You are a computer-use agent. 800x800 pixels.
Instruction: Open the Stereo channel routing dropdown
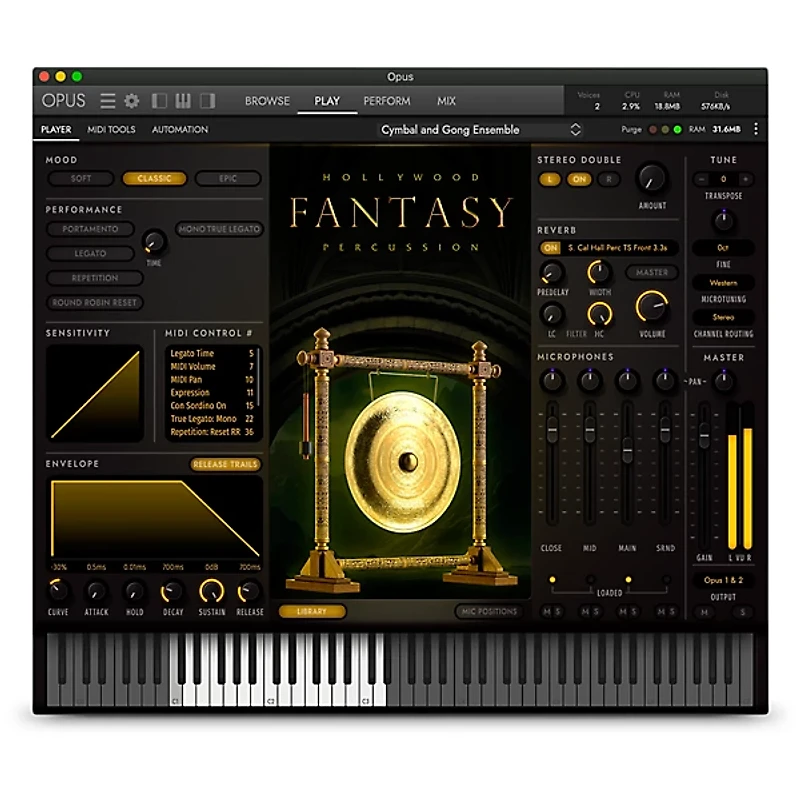click(x=723, y=317)
